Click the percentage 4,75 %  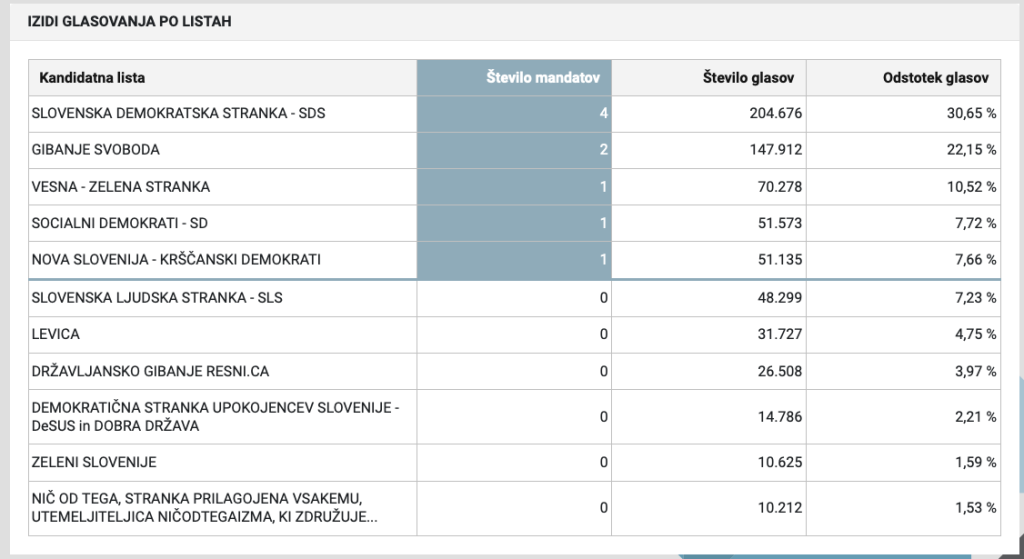976,334
